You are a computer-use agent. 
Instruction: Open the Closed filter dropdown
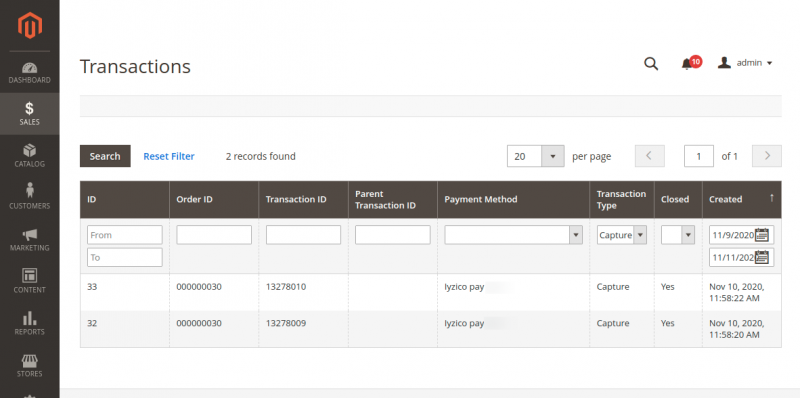[678, 235]
